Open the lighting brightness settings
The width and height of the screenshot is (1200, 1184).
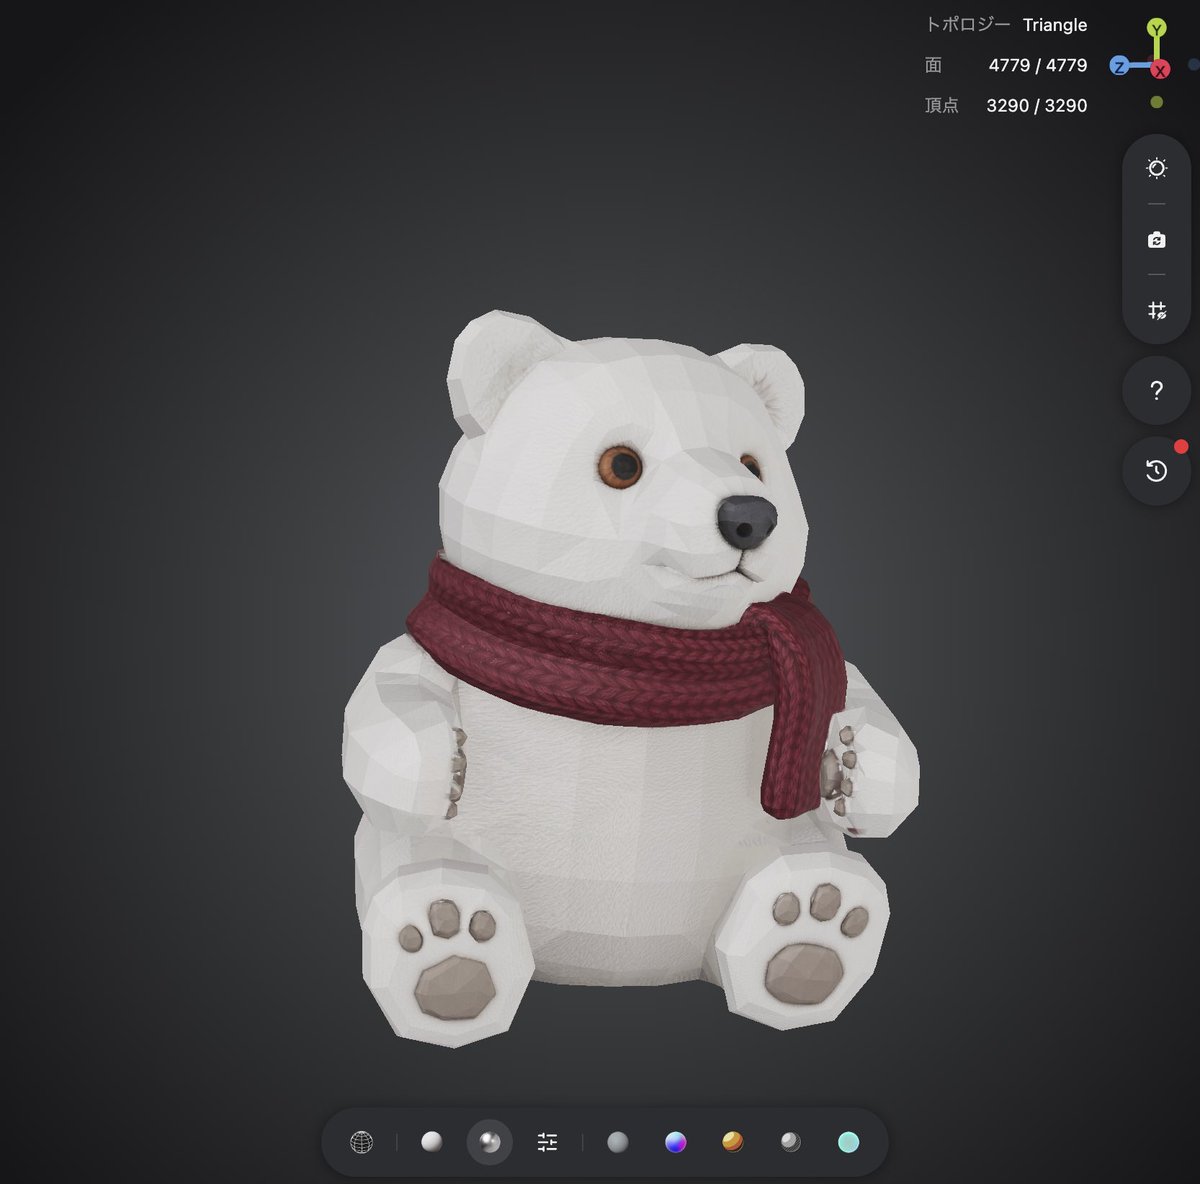click(x=1157, y=168)
